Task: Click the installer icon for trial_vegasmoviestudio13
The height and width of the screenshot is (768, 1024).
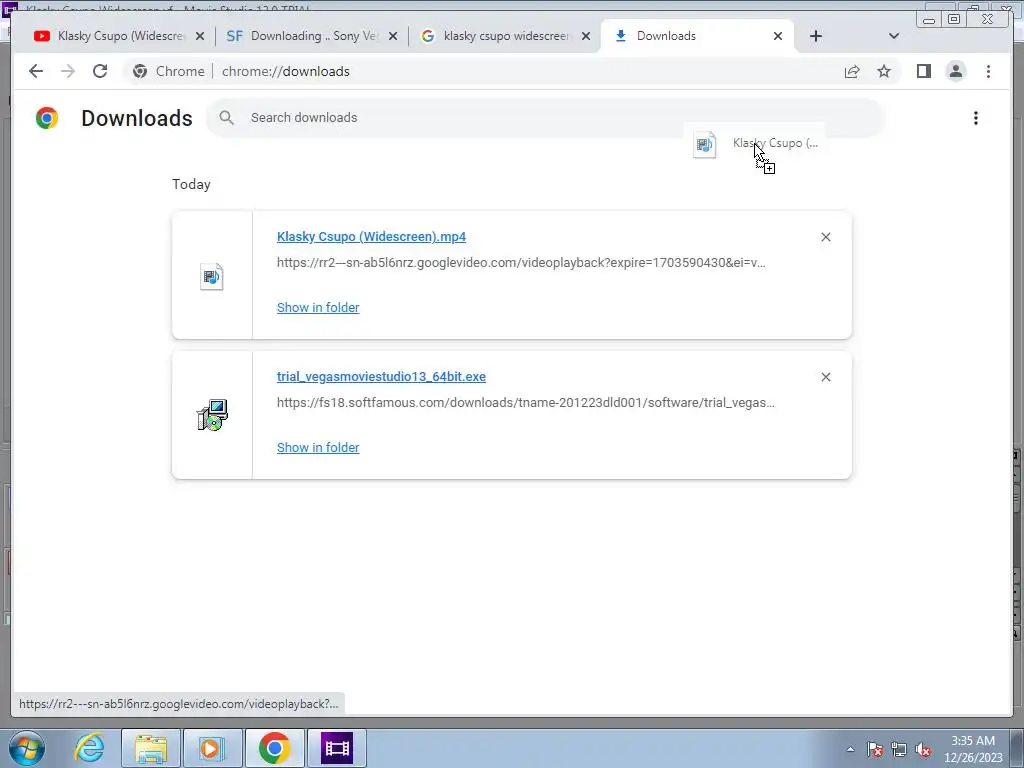Action: (x=212, y=415)
